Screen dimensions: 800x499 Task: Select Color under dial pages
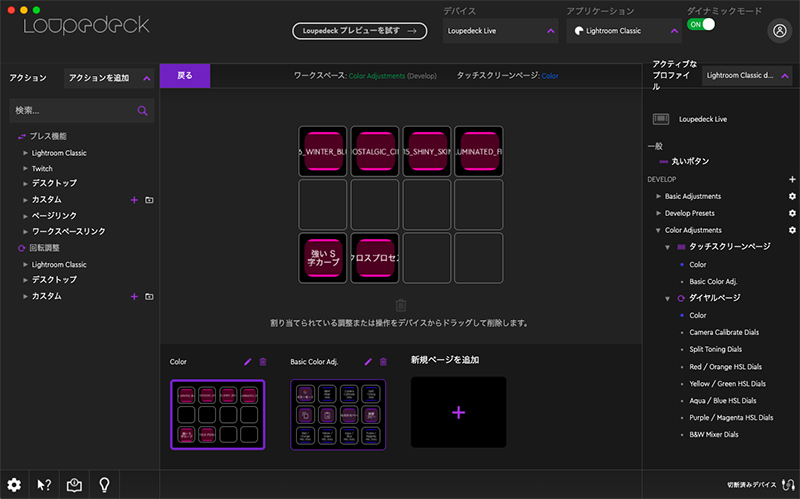point(697,315)
